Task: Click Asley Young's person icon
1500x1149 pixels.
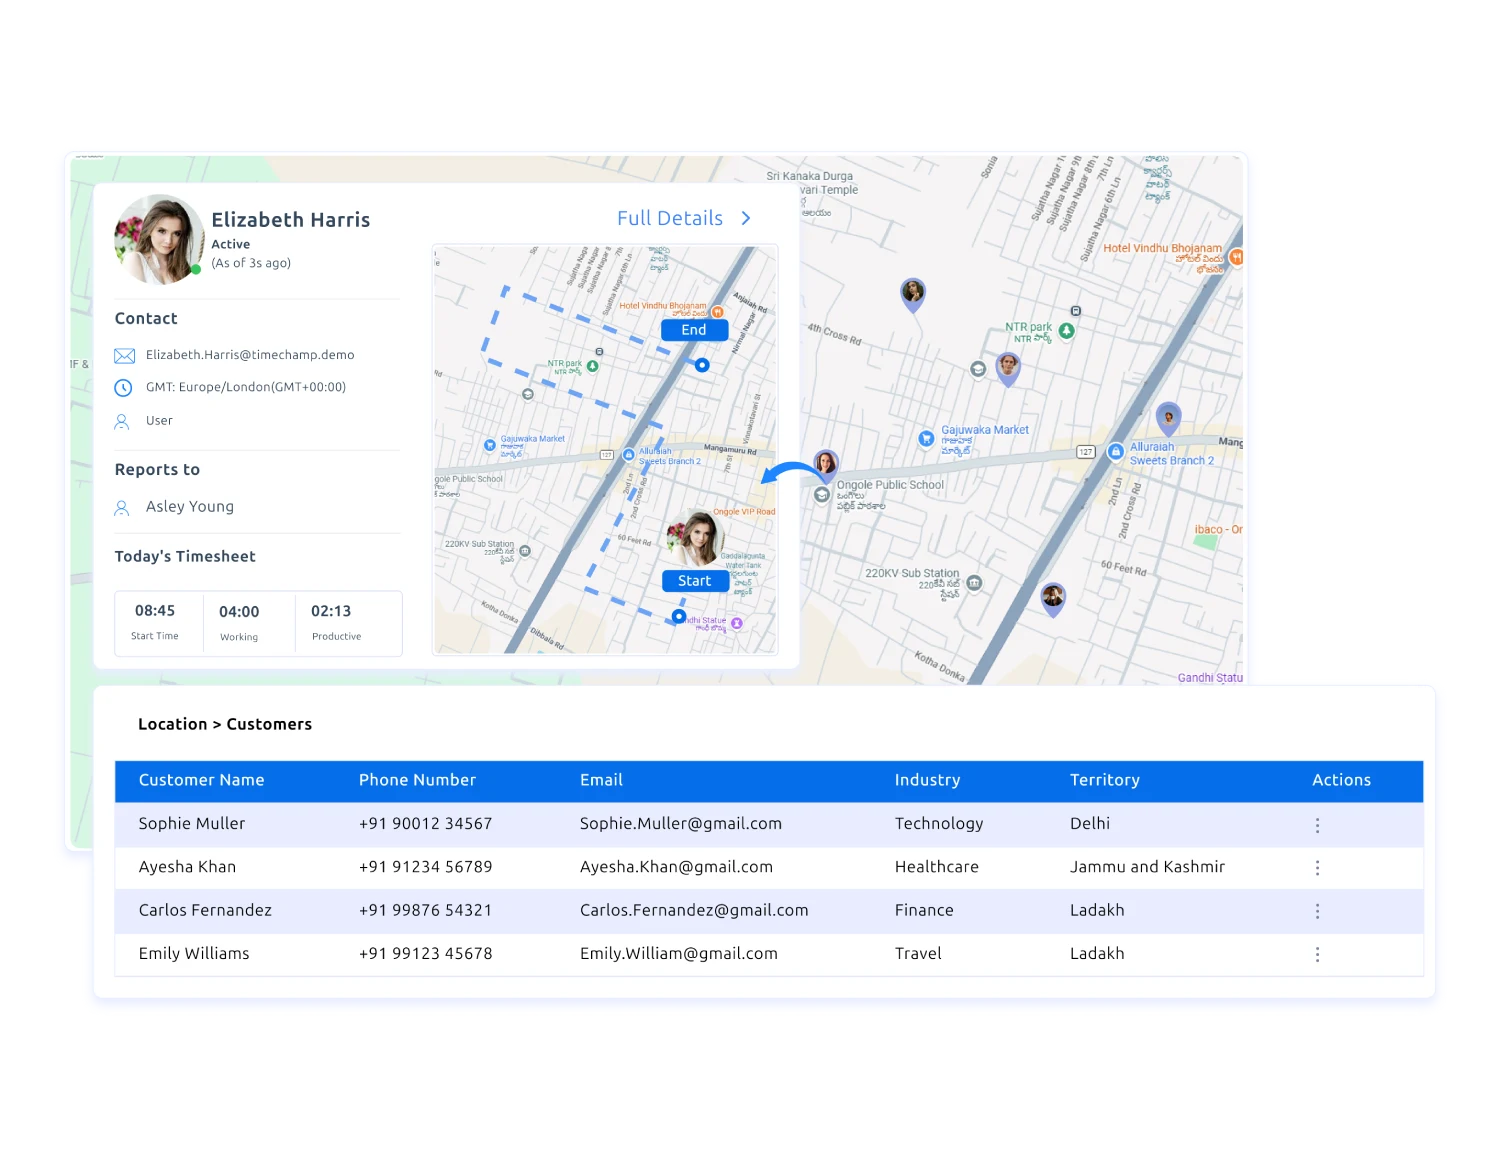Action: [121, 507]
